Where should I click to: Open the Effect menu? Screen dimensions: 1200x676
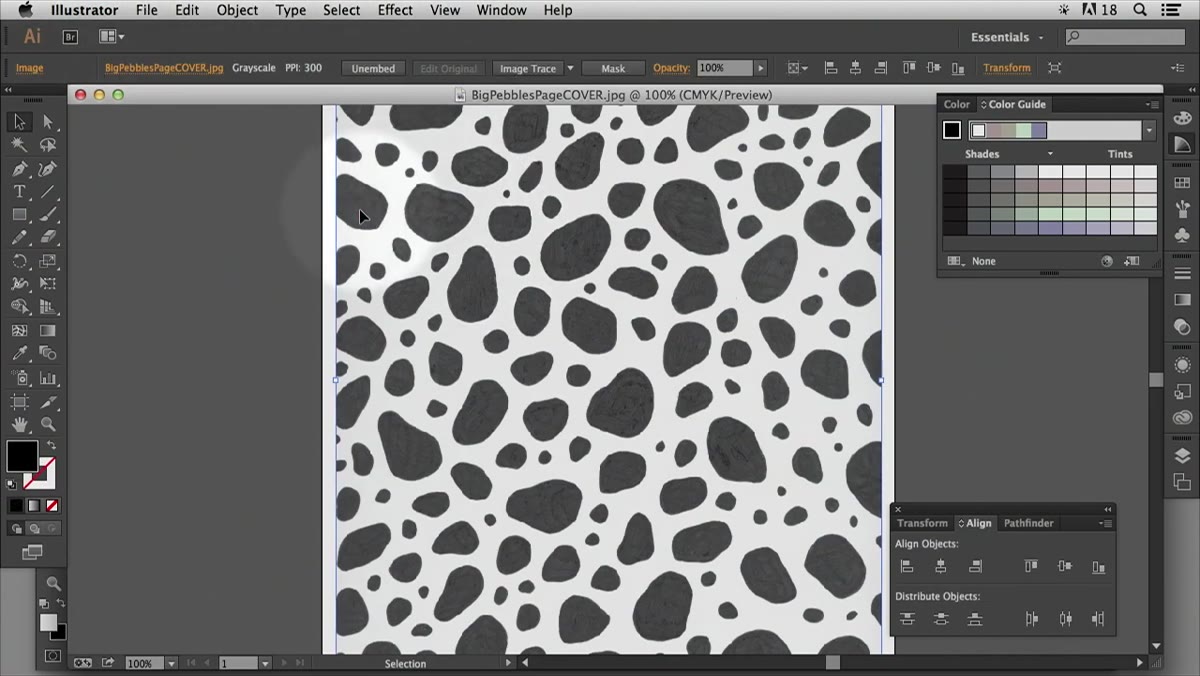point(395,10)
